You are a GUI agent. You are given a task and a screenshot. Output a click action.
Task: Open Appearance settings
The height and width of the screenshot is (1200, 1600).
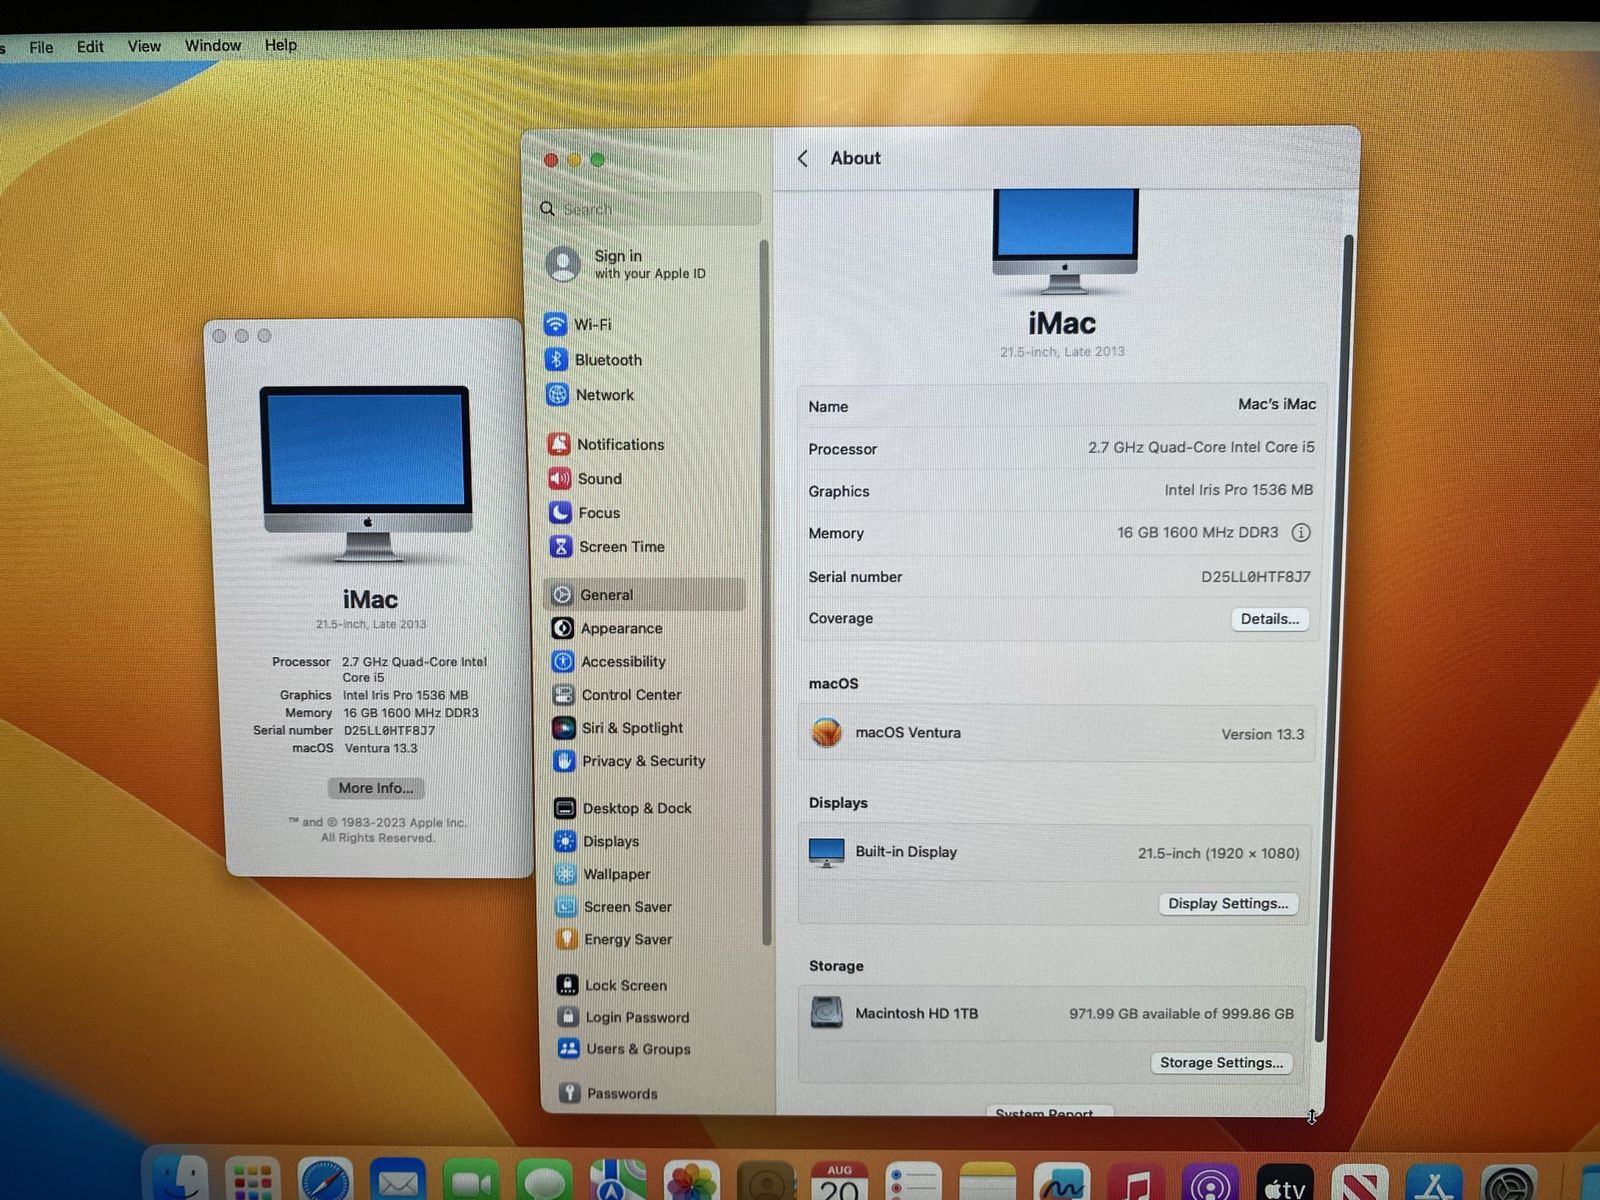tap(607, 628)
